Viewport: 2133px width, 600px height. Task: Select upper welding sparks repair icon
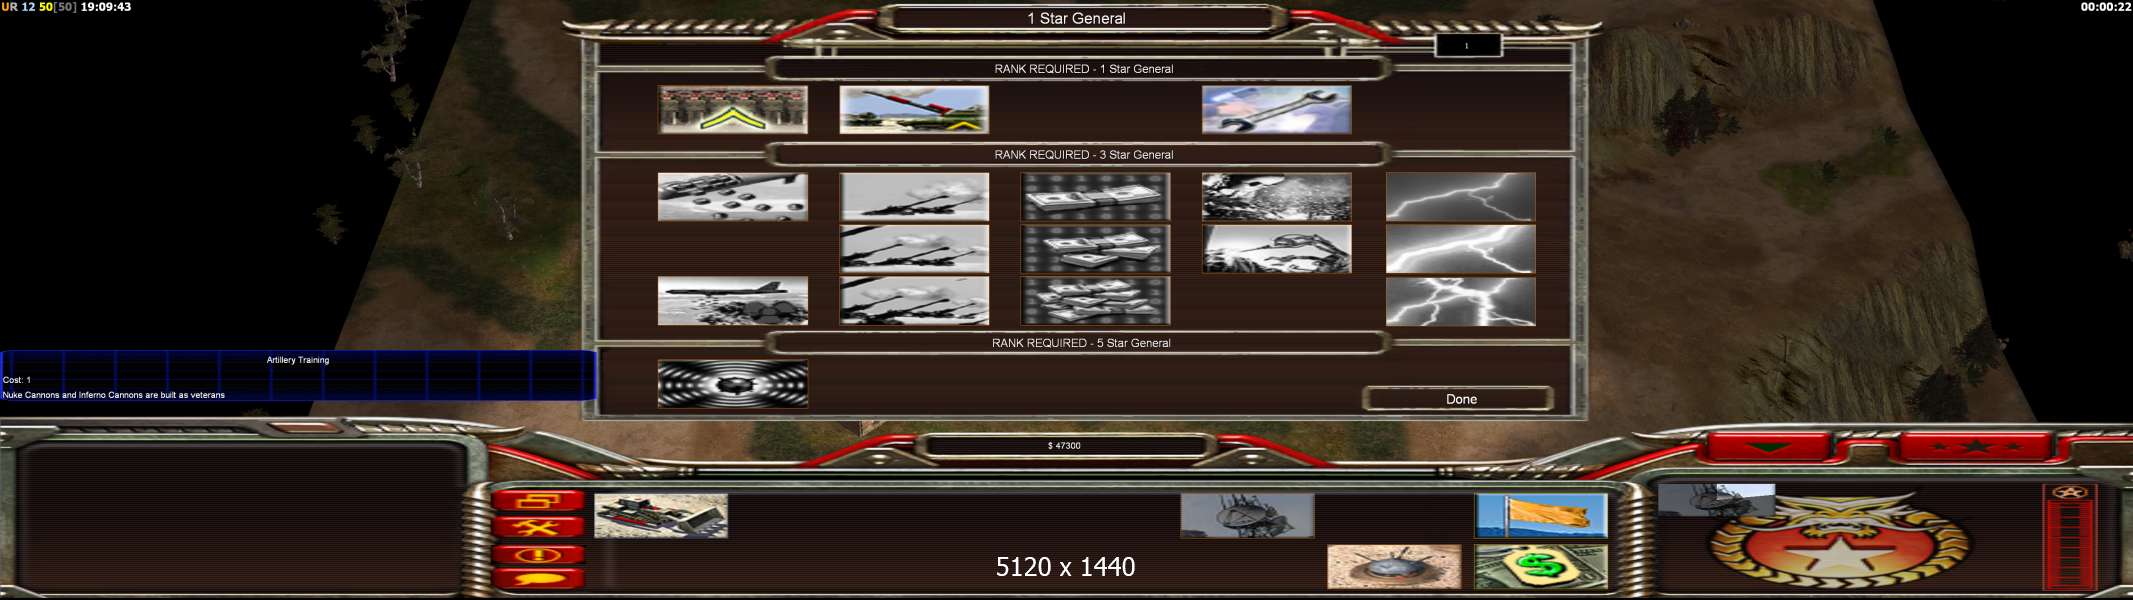click(x=1276, y=197)
